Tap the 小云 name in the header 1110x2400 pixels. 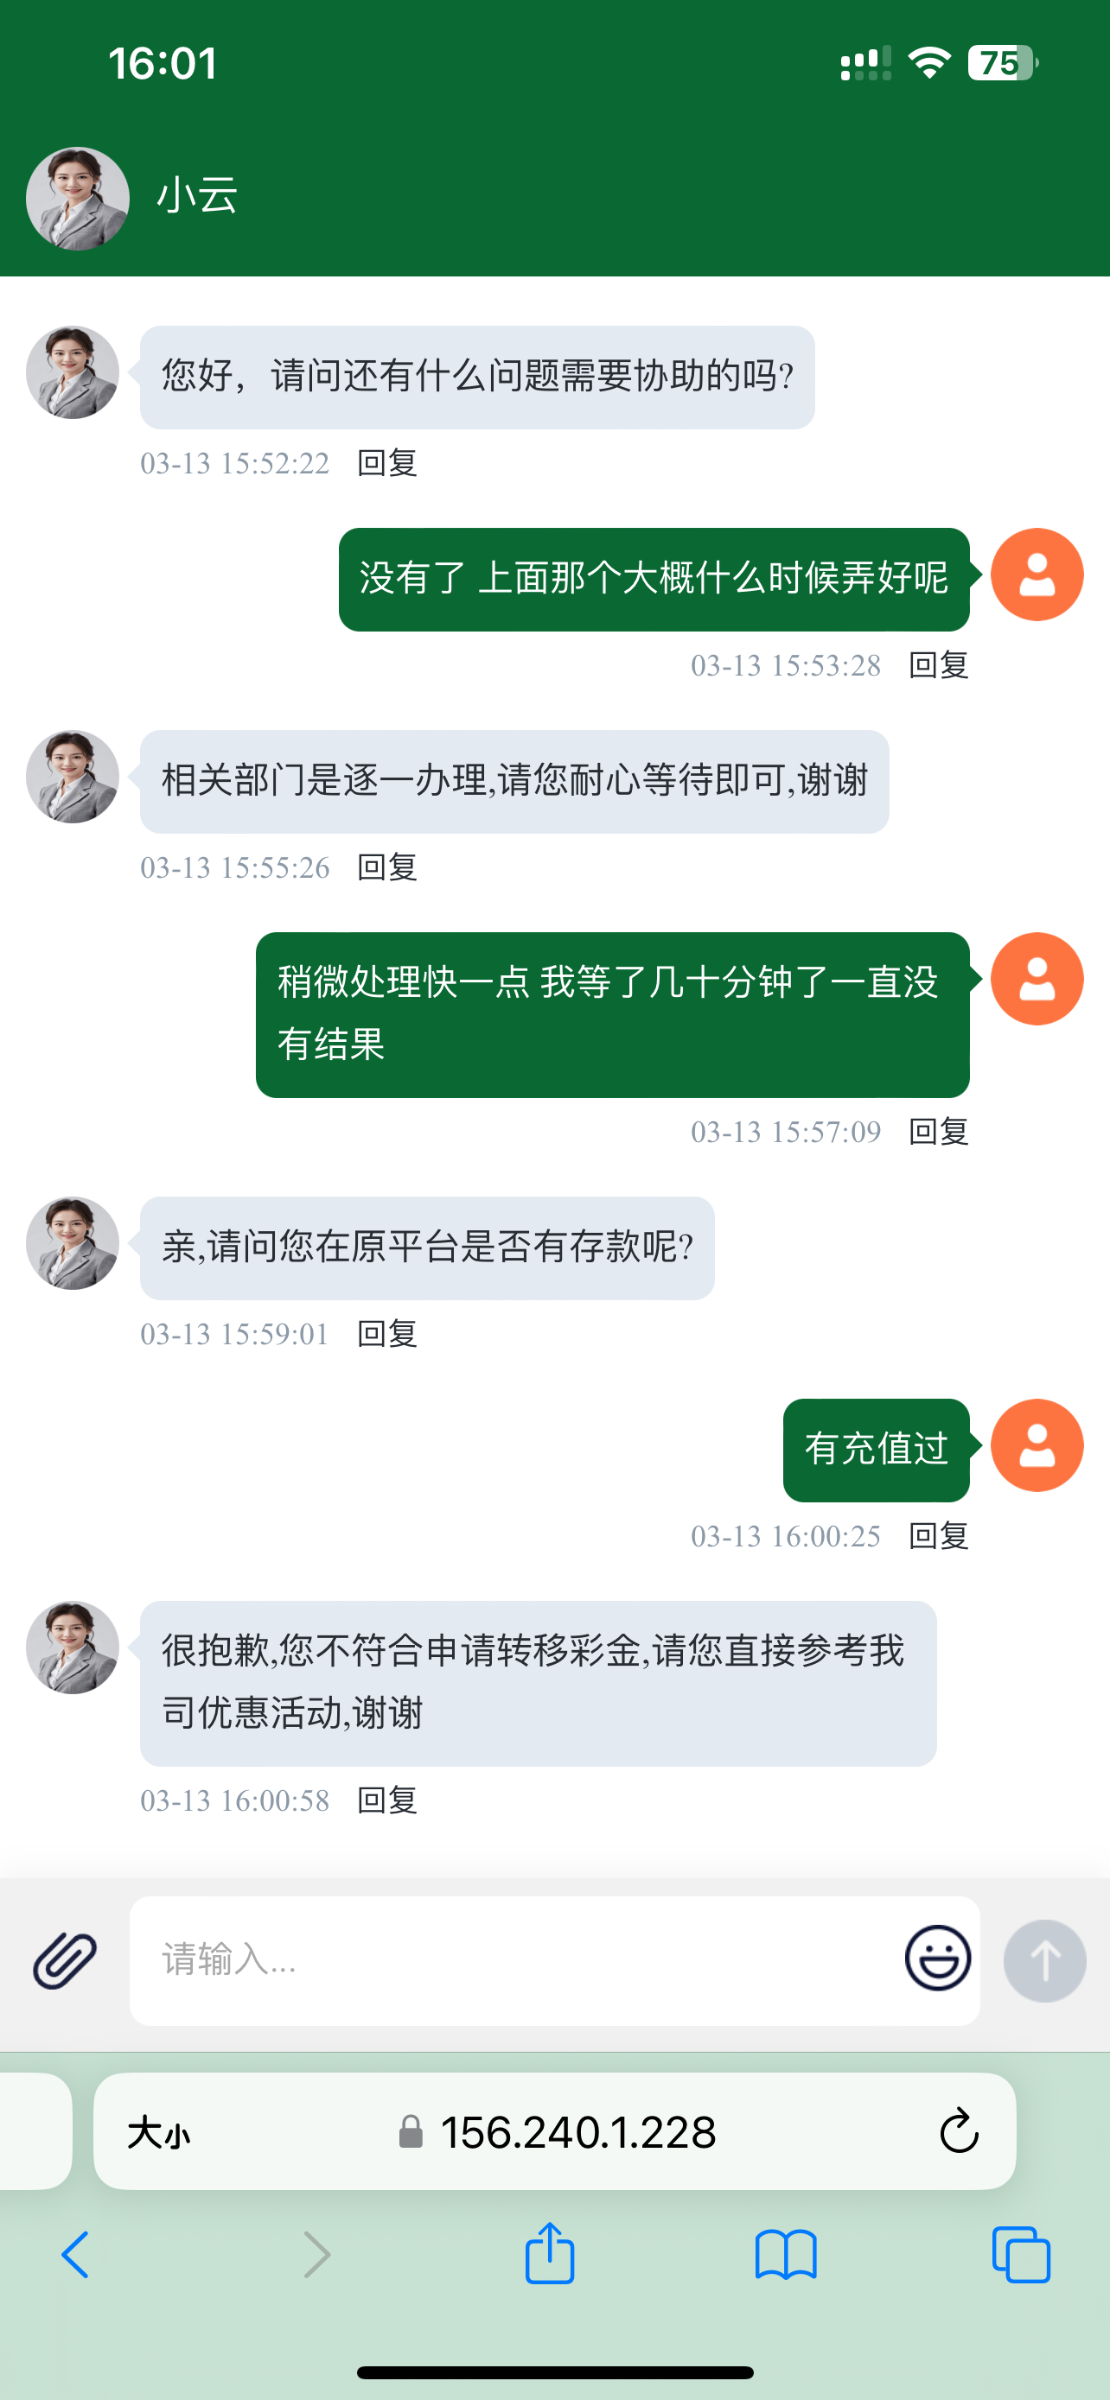tap(197, 195)
